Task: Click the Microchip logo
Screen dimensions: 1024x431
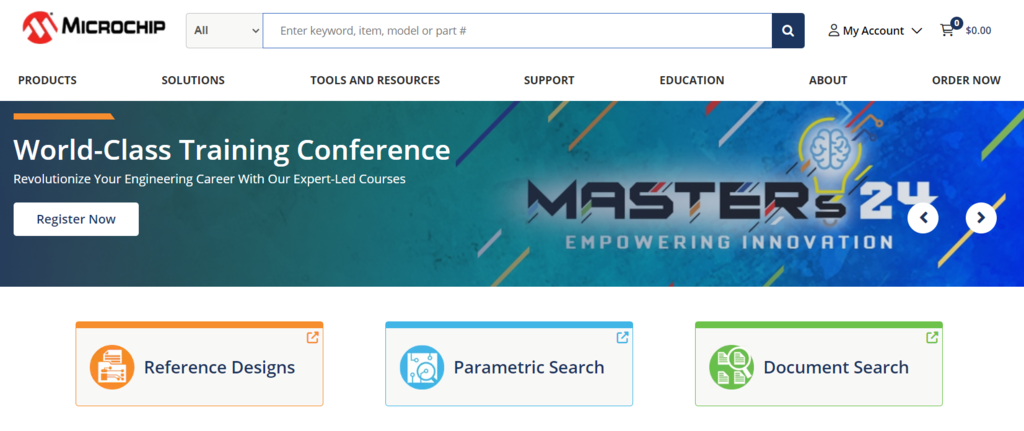Action: (93, 27)
